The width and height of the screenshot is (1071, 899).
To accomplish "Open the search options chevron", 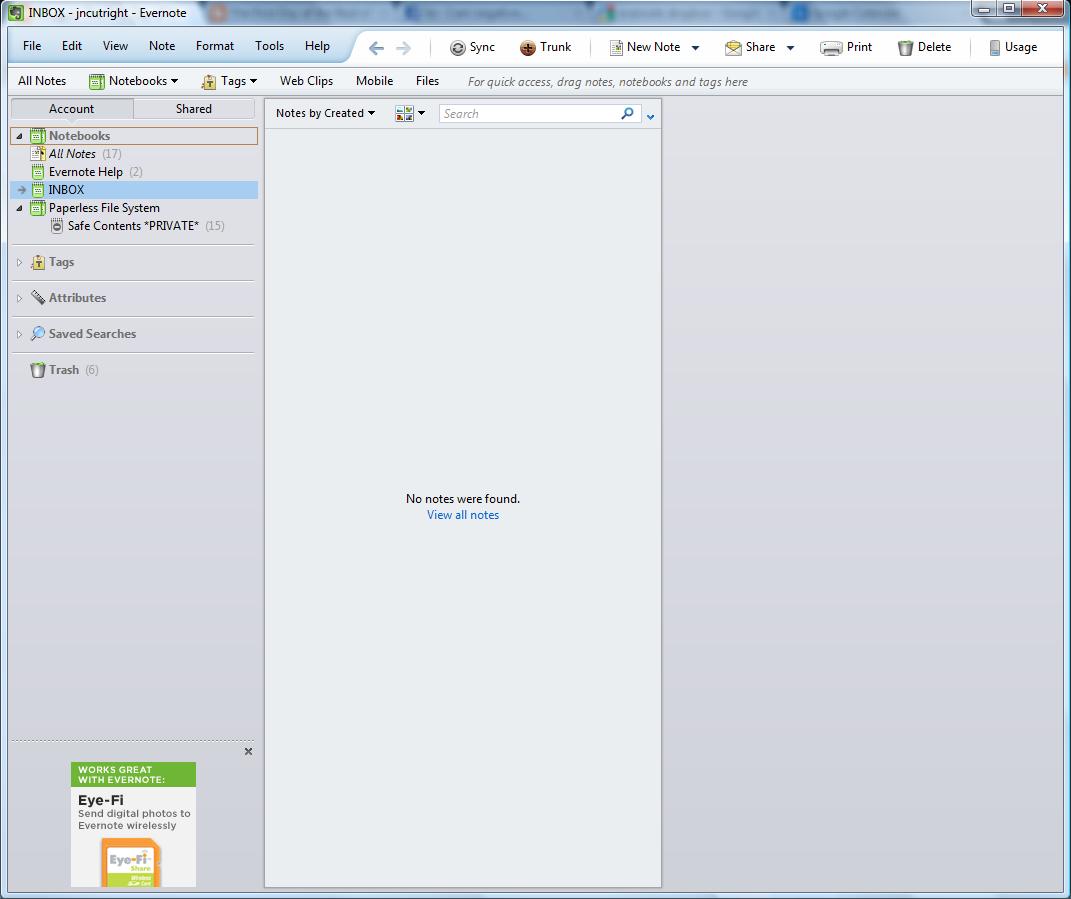I will [650, 116].
